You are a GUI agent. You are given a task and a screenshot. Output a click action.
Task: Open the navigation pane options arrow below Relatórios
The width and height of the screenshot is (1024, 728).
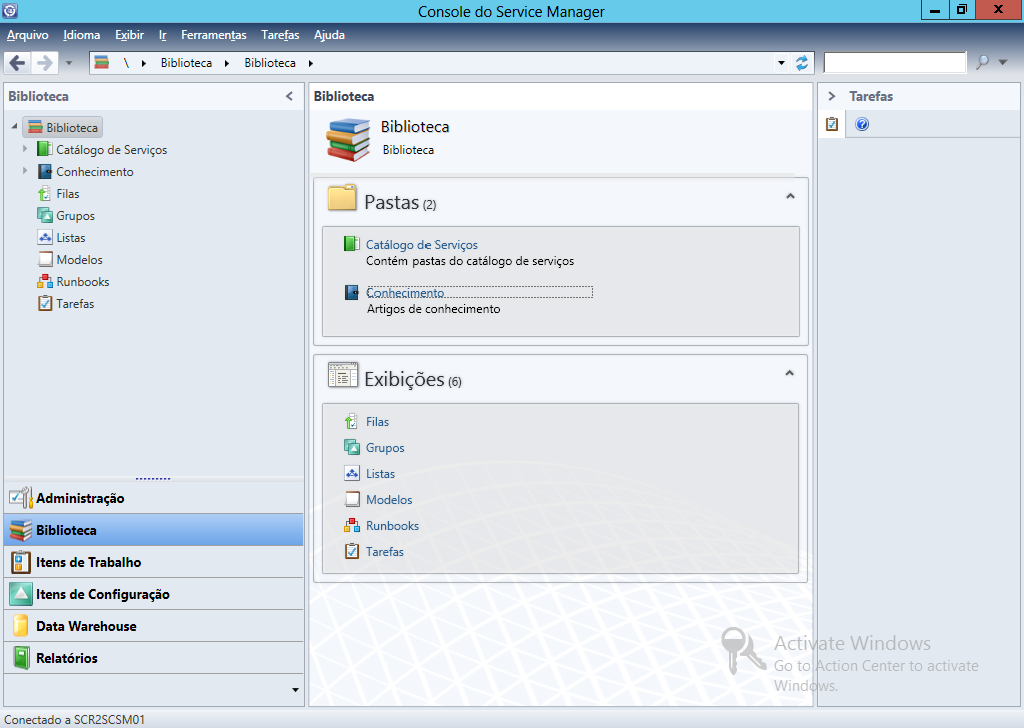[x=295, y=690]
